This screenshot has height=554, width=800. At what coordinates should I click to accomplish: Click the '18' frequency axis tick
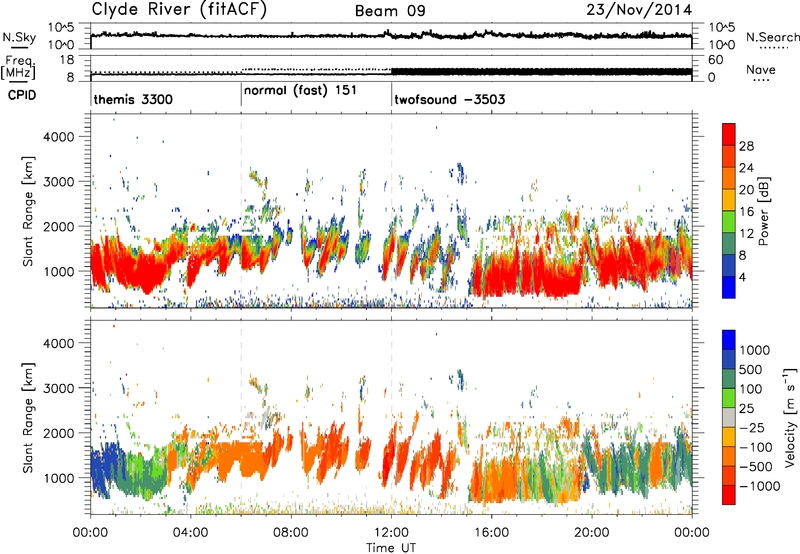point(67,60)
